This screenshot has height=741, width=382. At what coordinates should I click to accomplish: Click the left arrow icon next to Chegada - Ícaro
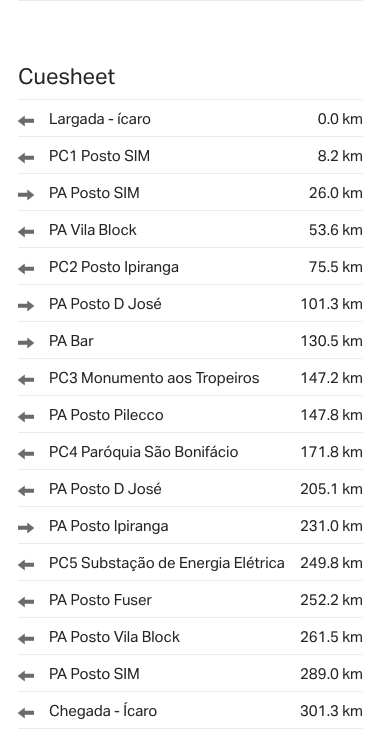click(26, 713)
